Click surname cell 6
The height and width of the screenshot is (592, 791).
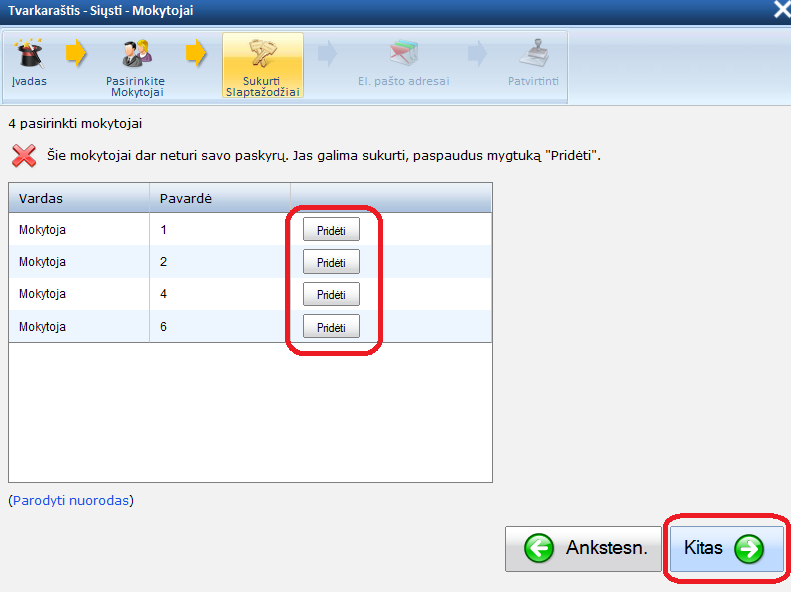pos(220,326)
